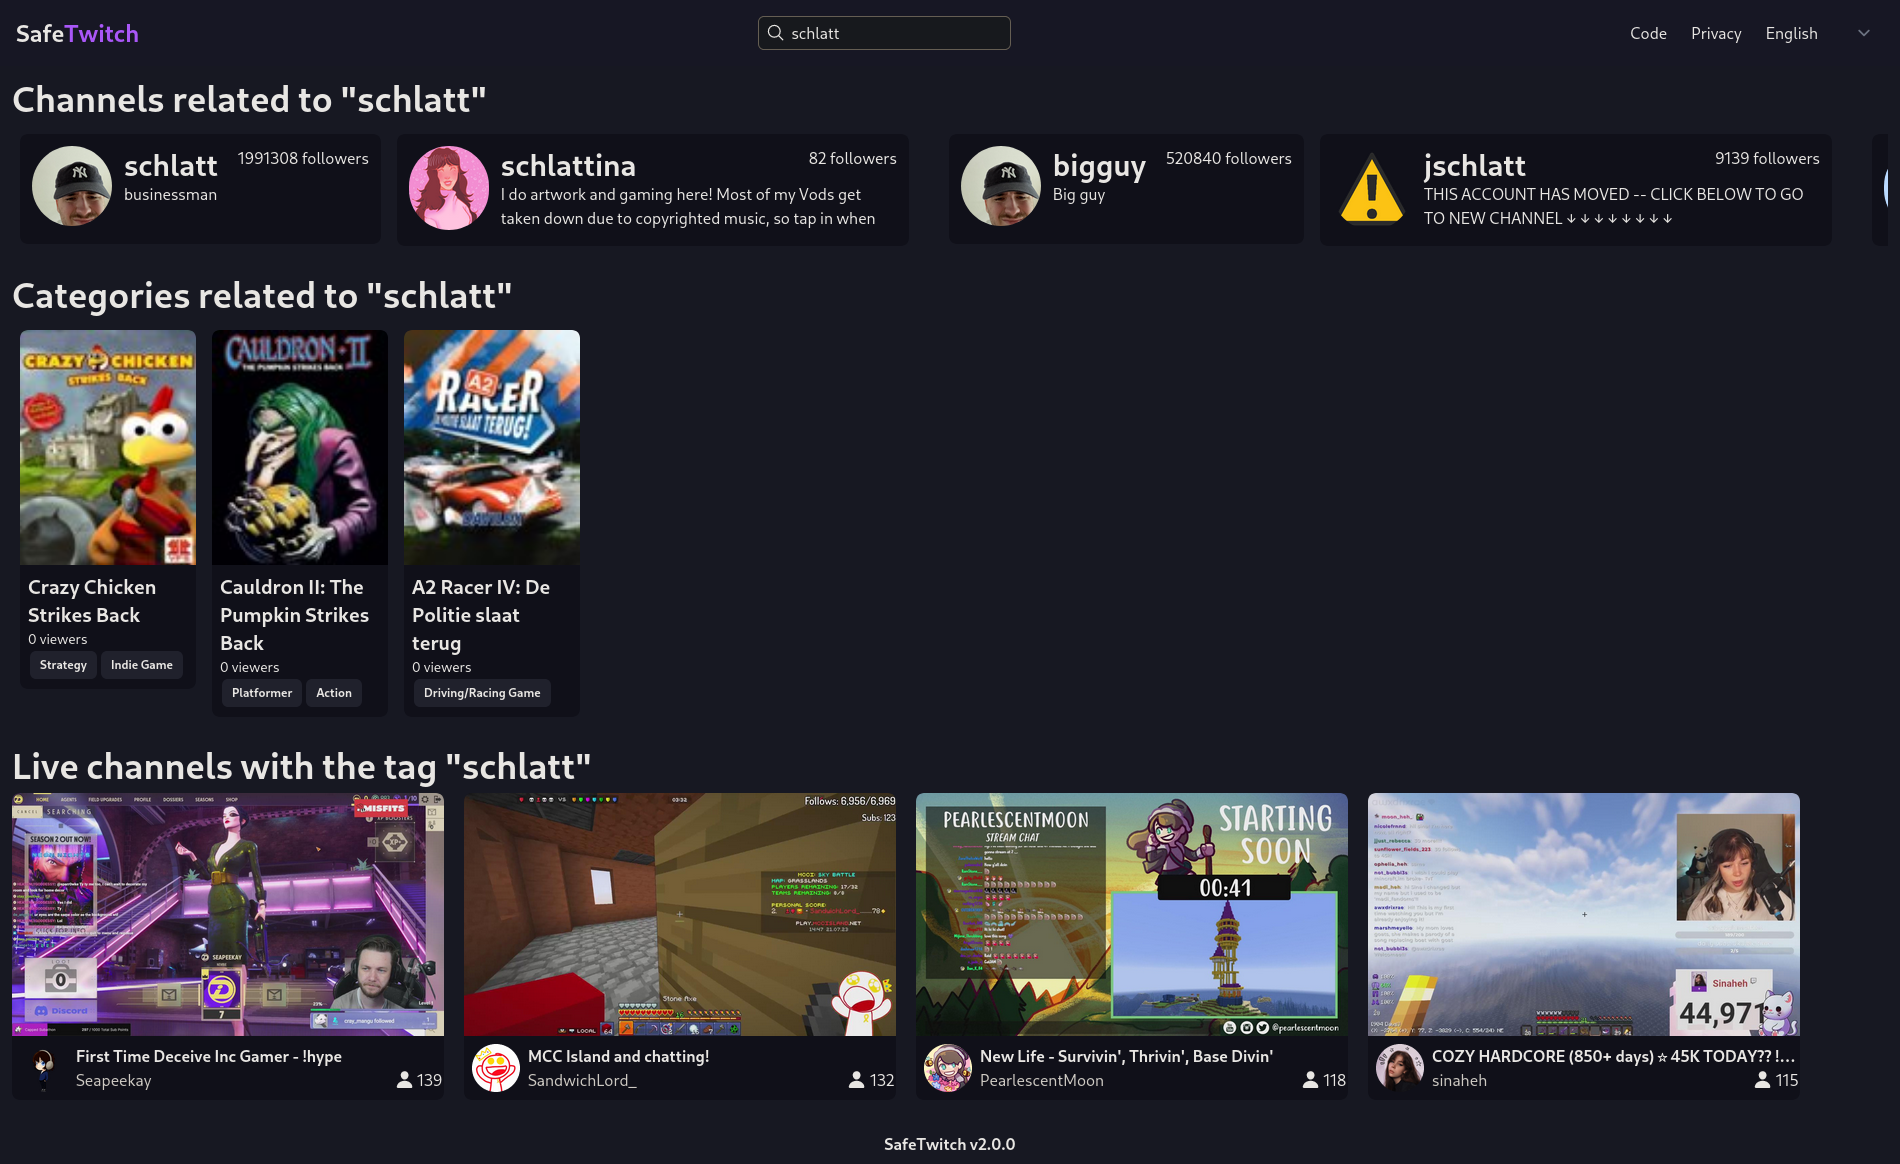Open PearlescentMoon Starting Soon preview

[x=1132, y=914]
